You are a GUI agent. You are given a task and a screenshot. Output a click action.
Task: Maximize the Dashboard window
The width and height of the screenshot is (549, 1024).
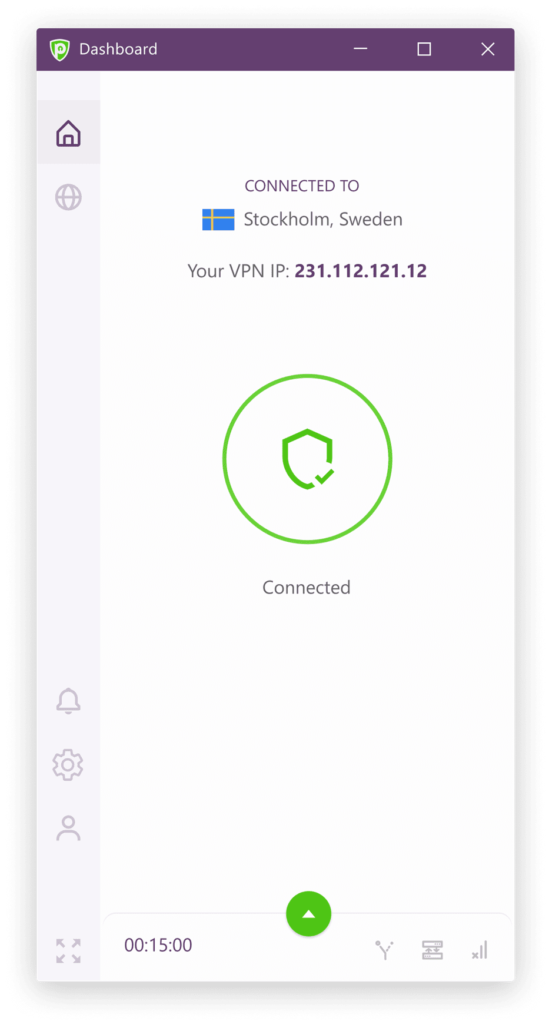[424, 49]
